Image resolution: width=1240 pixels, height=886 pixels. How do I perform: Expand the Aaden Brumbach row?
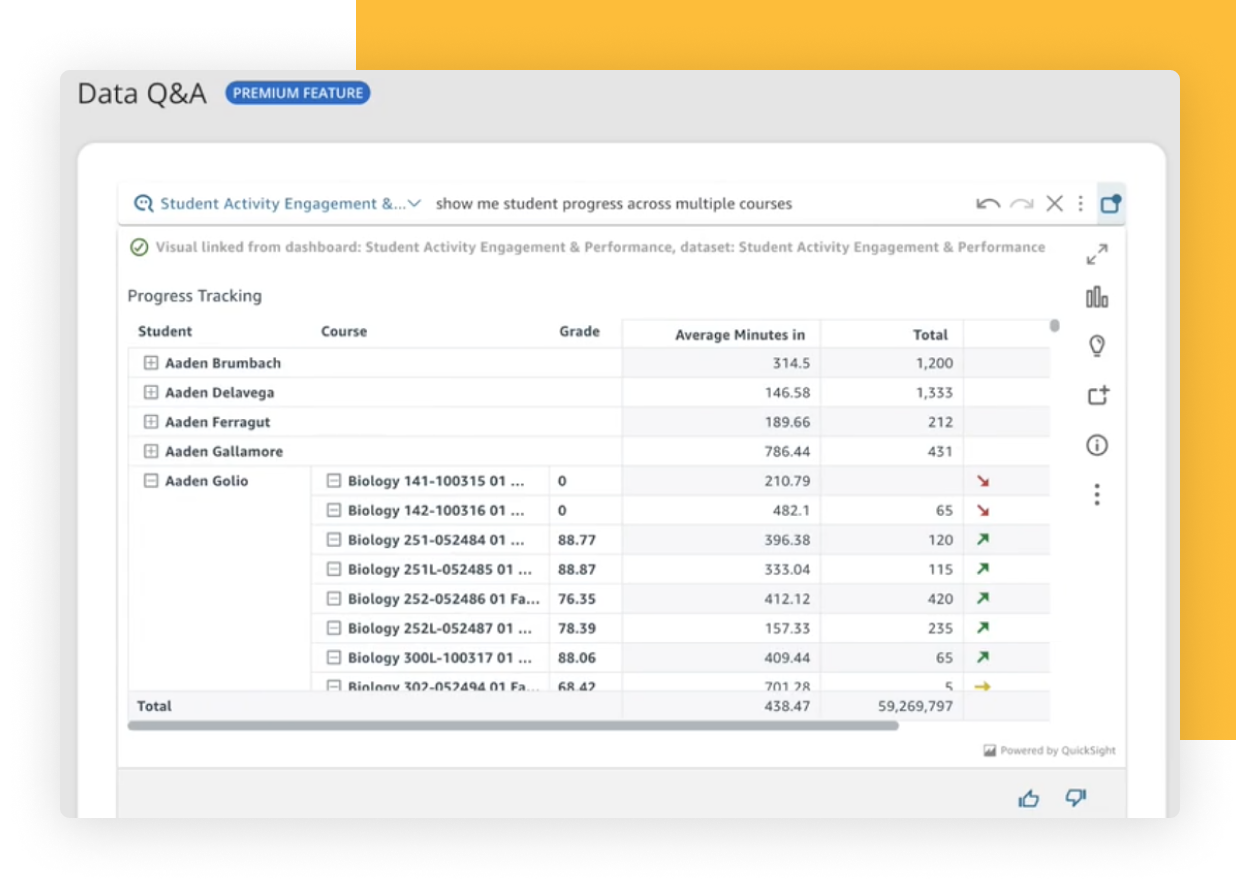tap(151, 363)
